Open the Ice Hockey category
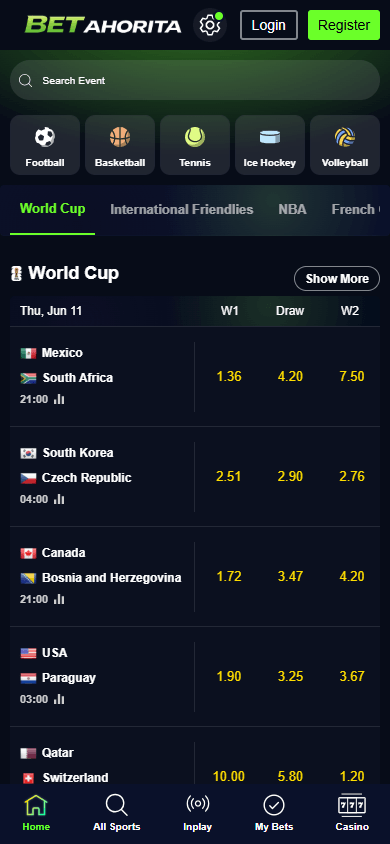Image resolution: width=390 pixels, height=844 pixels. coord(270,145)
